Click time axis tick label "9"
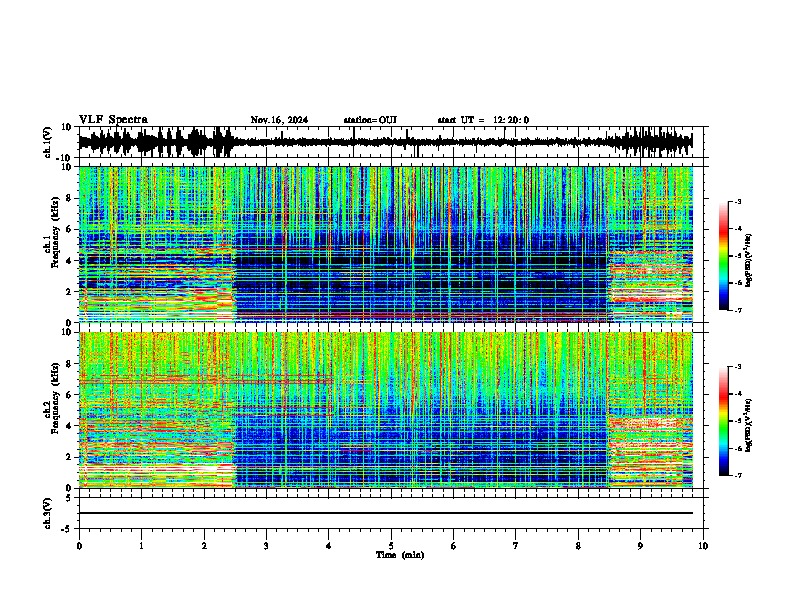The image size is (792, 612). 640,546
